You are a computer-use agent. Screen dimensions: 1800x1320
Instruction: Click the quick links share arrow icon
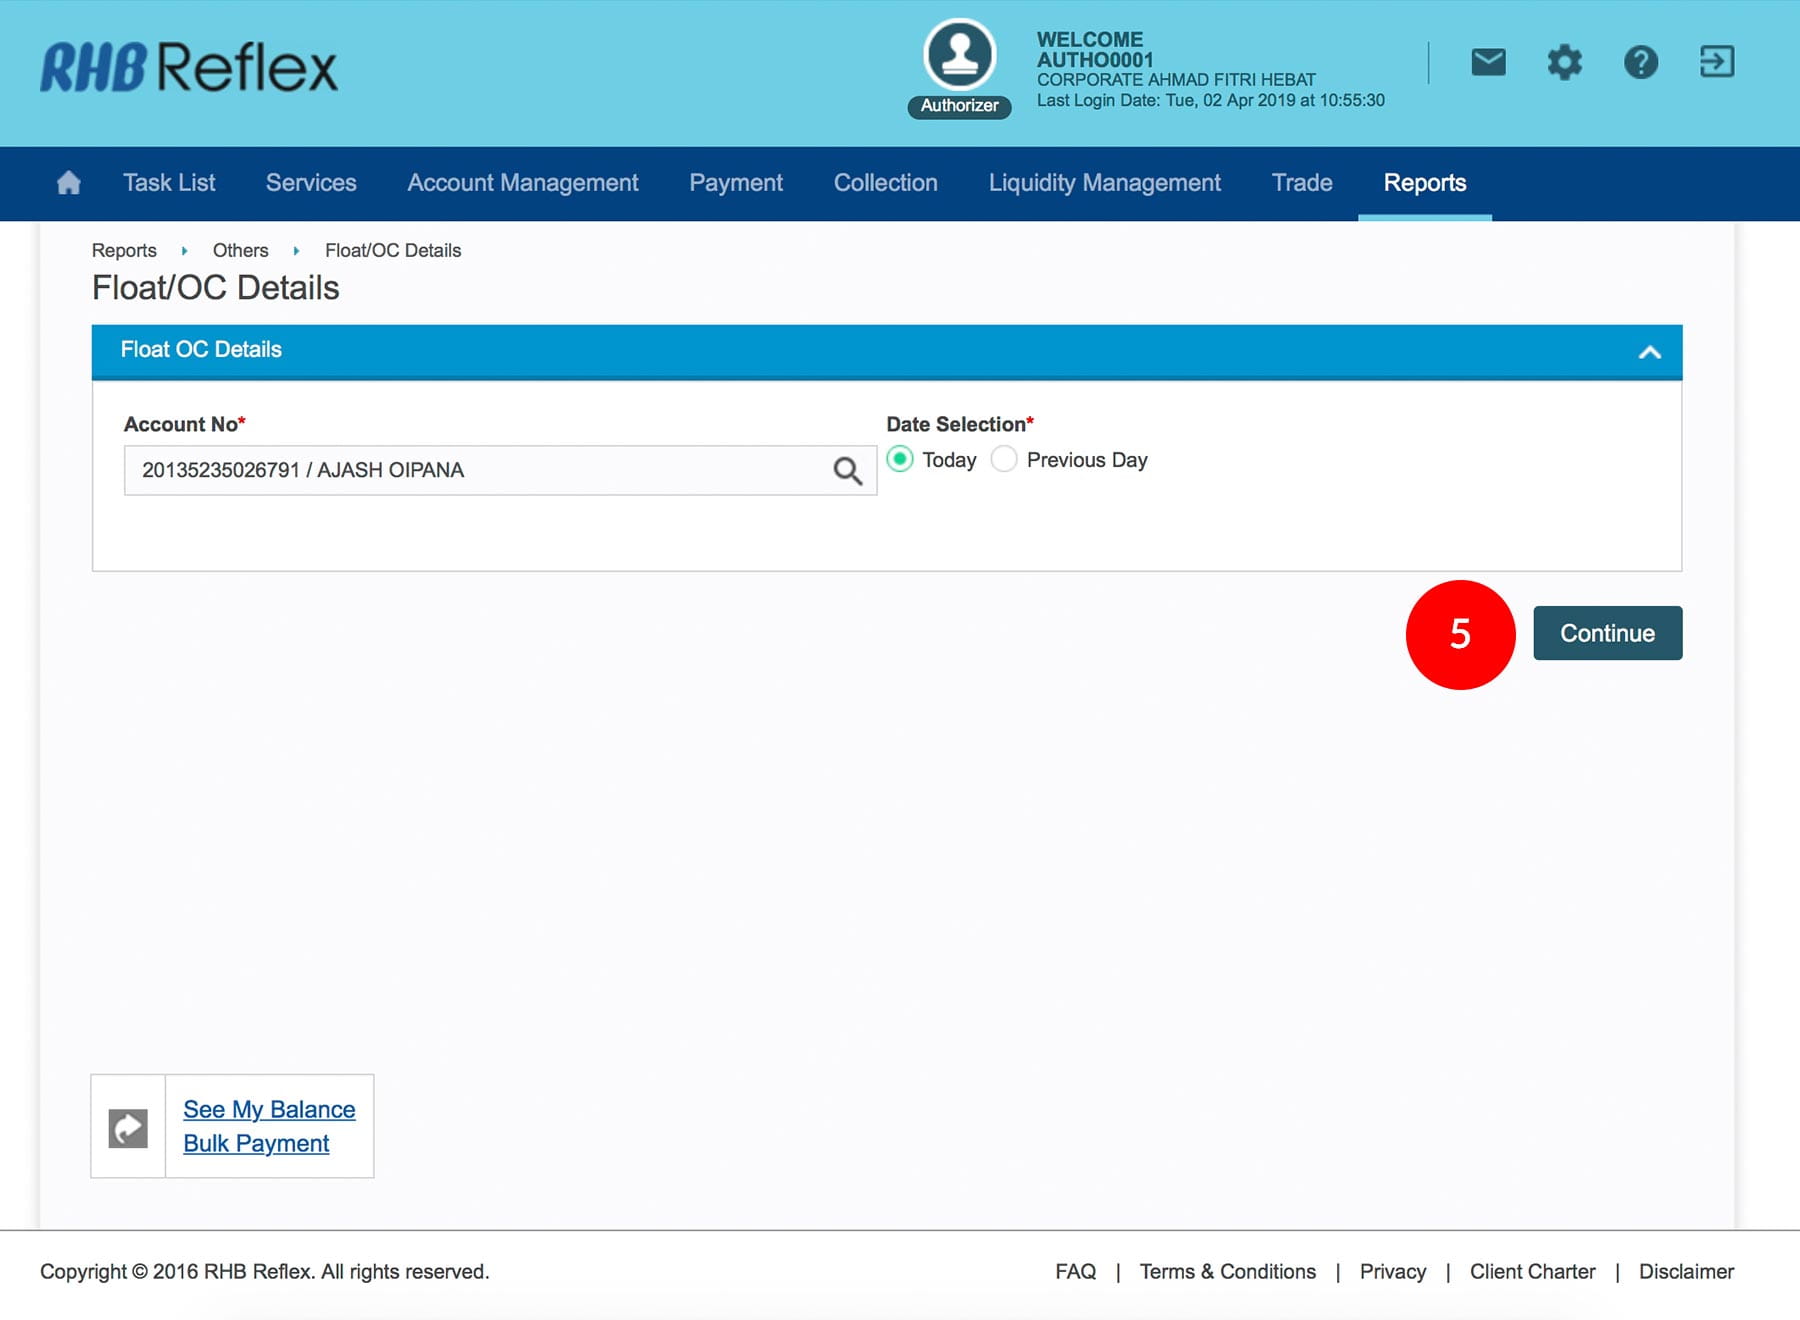tap(128, 1128)
